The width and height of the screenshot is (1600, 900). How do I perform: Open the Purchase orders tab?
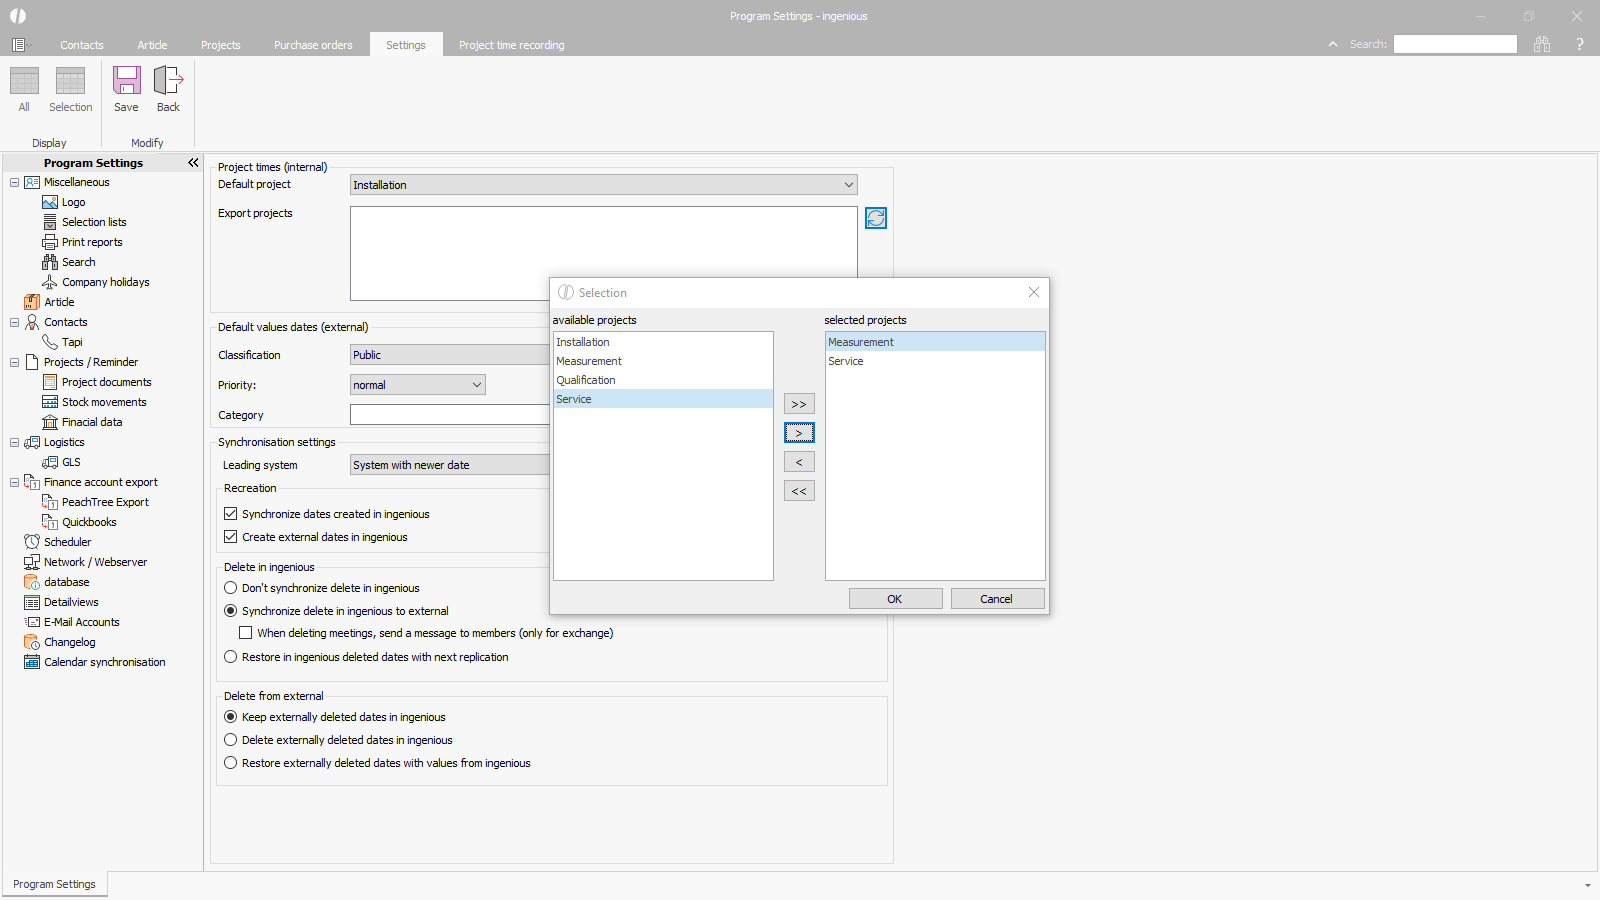pyautogui.click(x=313, y=45)
